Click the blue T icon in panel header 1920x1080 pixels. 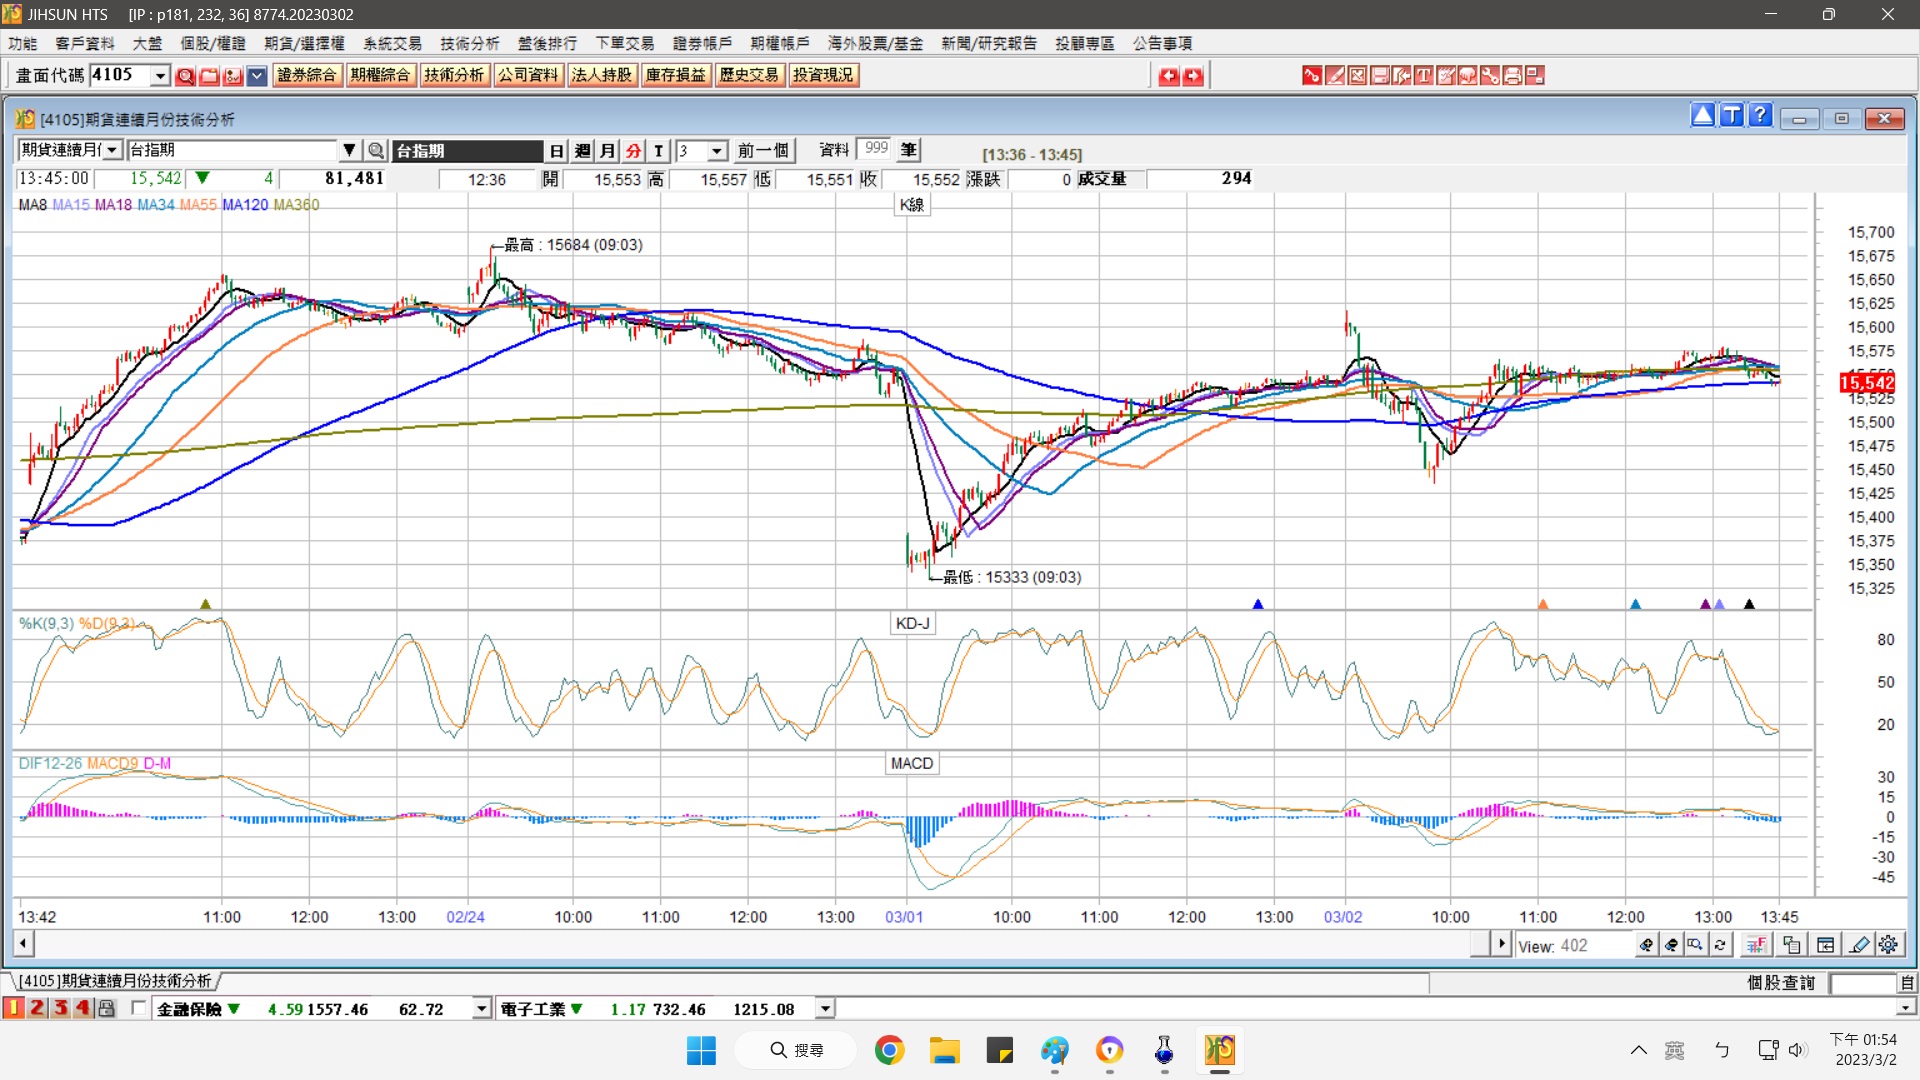(x=1732, y=116)
